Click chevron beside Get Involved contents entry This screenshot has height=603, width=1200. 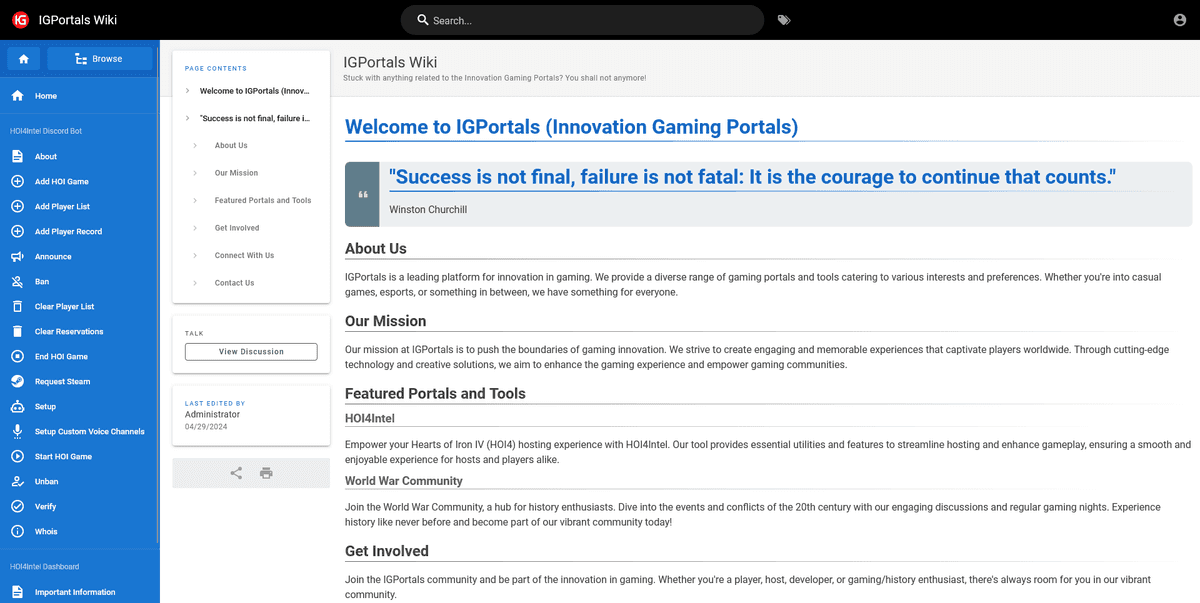tap(195, 228)
